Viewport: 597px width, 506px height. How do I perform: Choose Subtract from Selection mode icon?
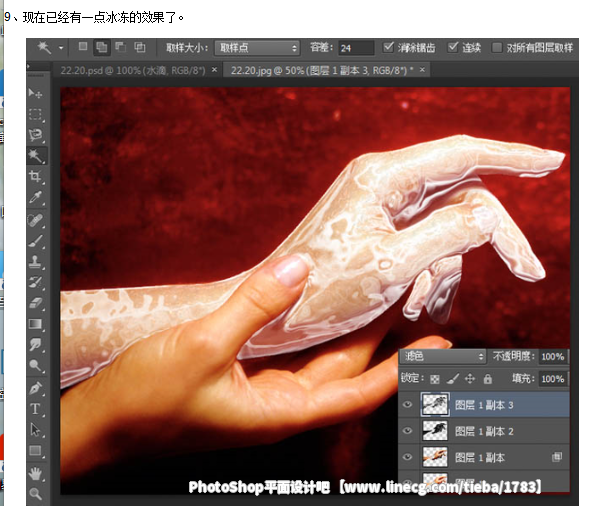121,47
